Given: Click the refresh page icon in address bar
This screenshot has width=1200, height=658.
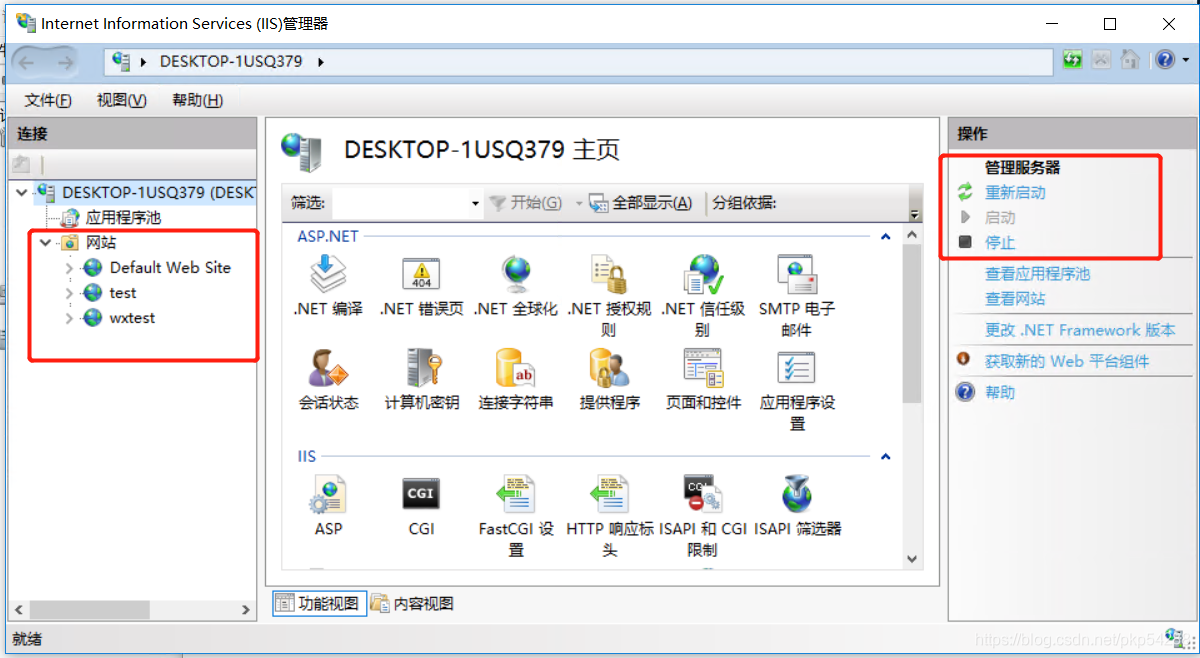Looking at the screenshot, I should pyautogui.click(x=1072, y=60).
